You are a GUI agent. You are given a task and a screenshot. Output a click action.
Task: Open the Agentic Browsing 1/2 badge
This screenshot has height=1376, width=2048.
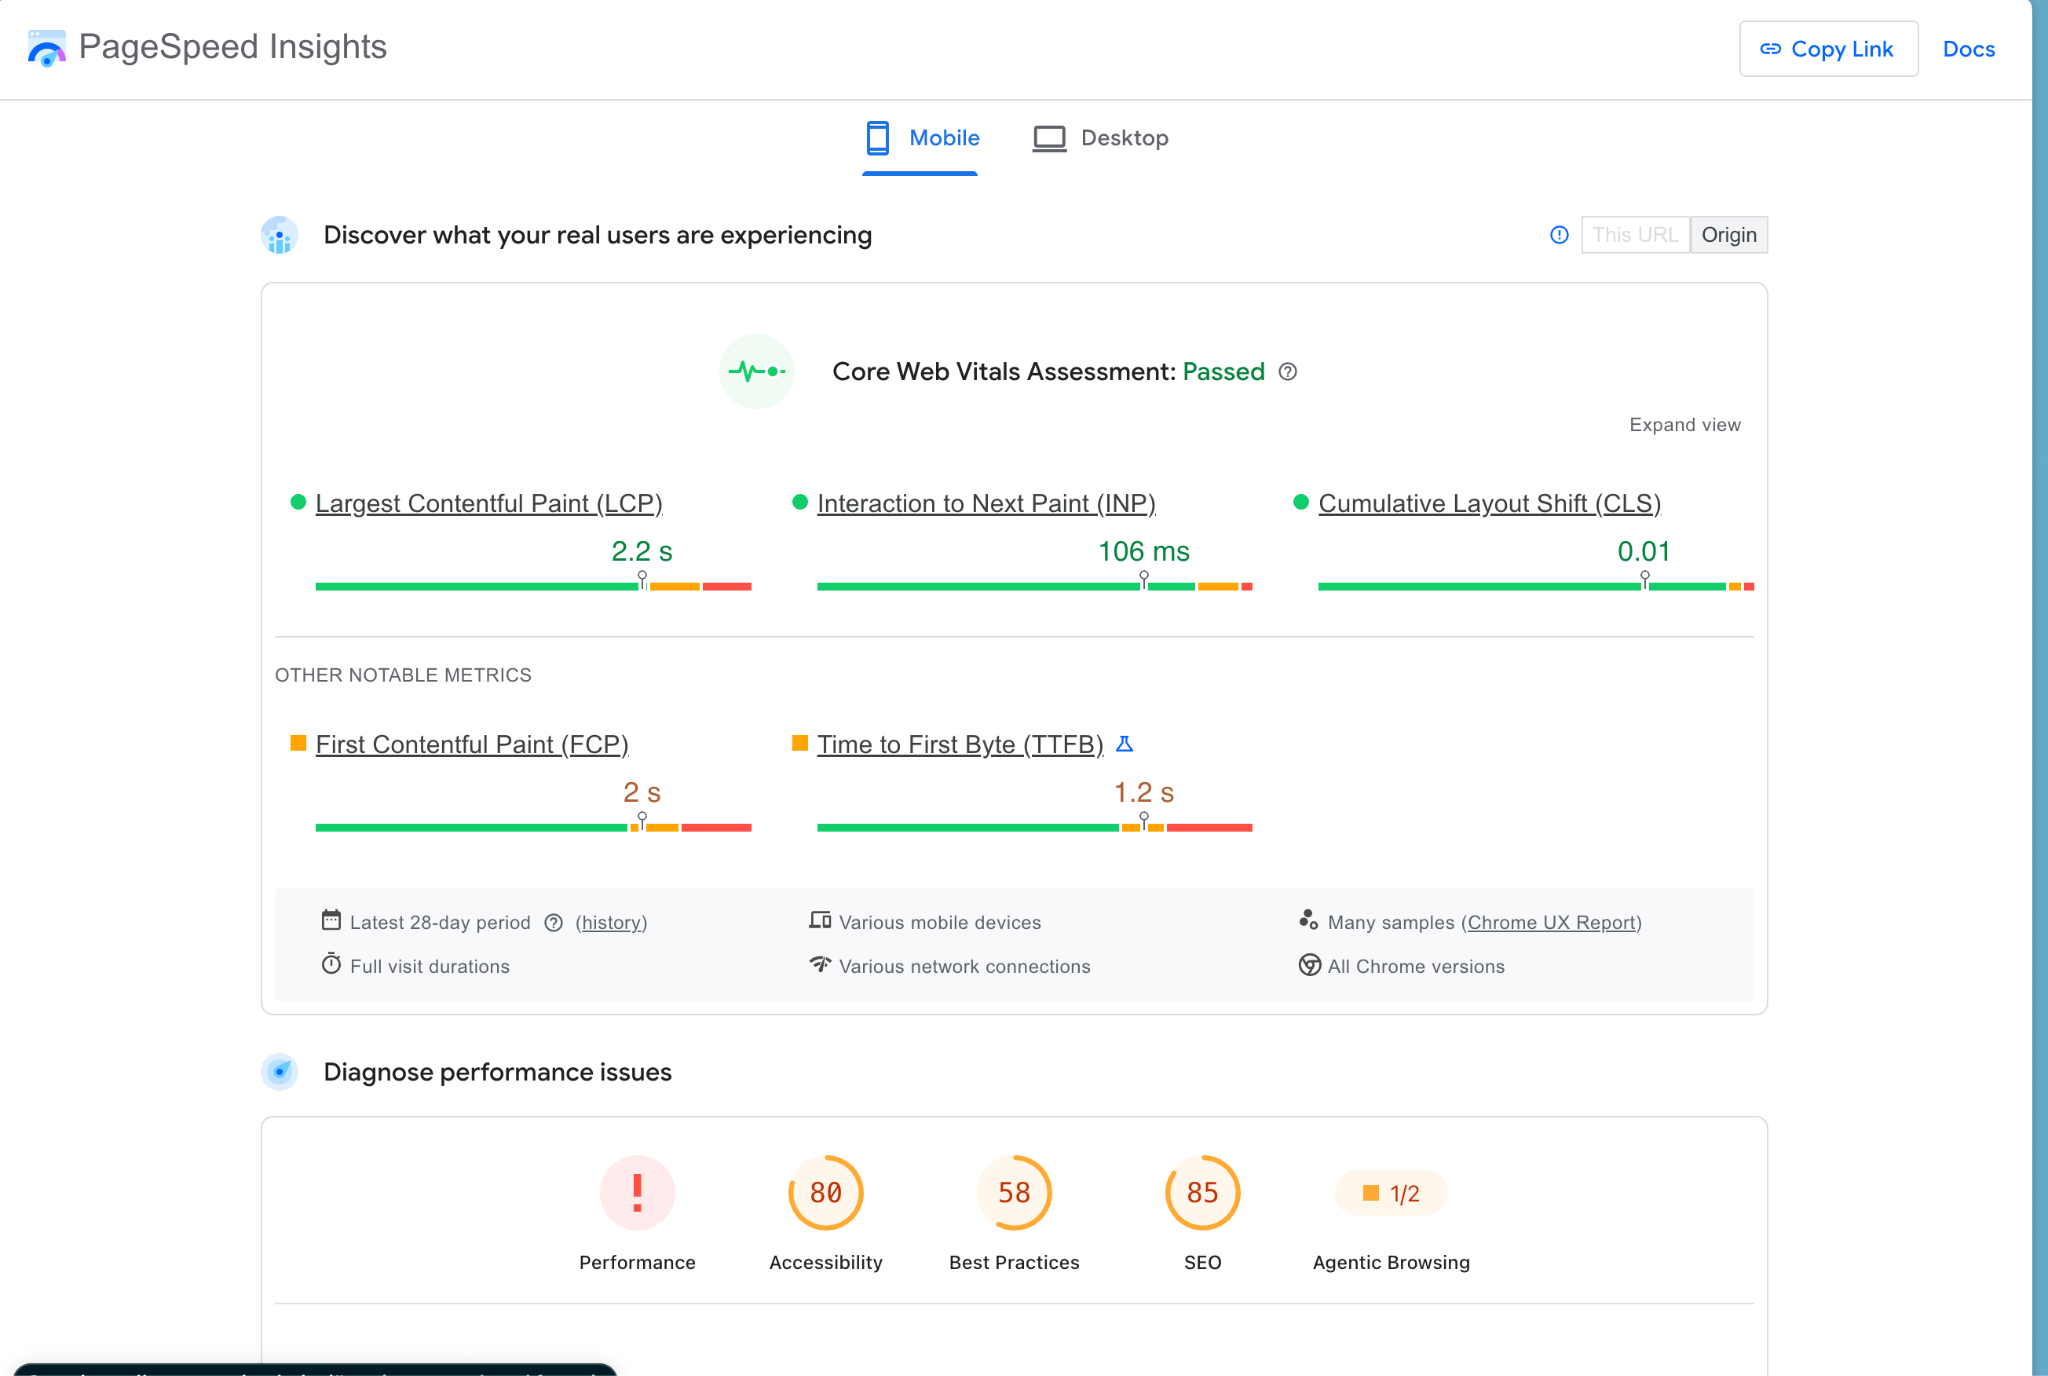tap(1391, 1193)
